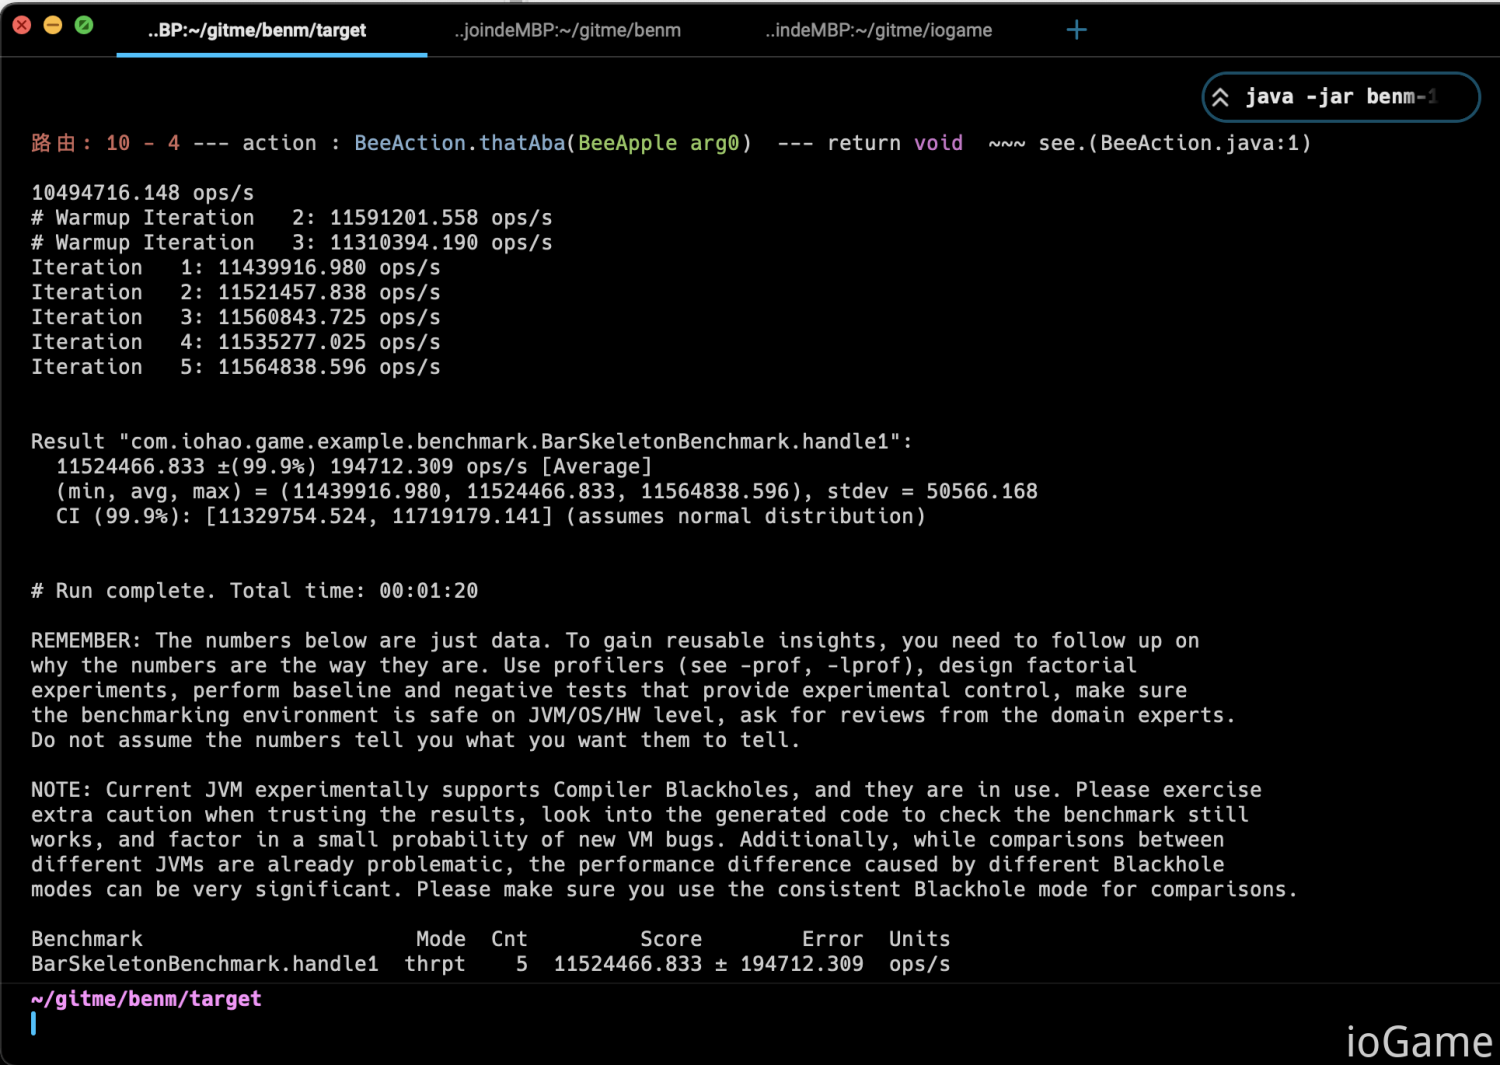1500x1065 pixels.
Task: Click the BarSkeletonBenchmark.handle1 table row name
Action: 205,964
